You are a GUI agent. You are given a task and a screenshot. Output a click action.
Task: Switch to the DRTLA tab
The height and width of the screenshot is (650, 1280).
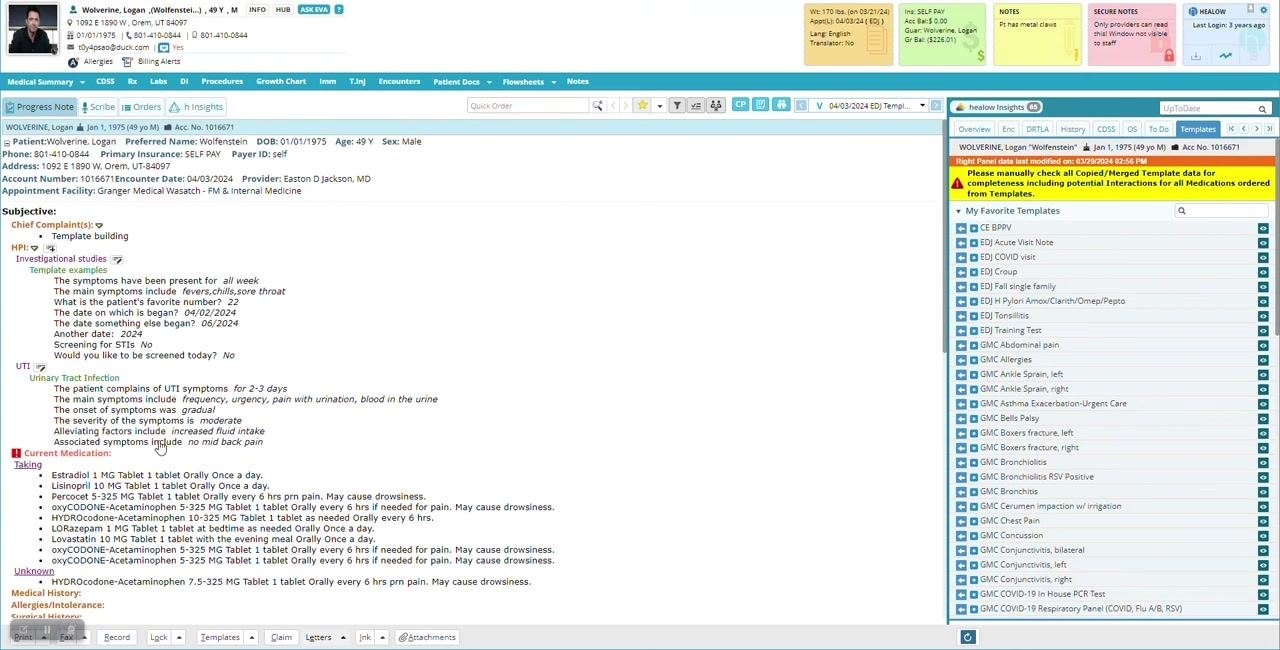1038,129
